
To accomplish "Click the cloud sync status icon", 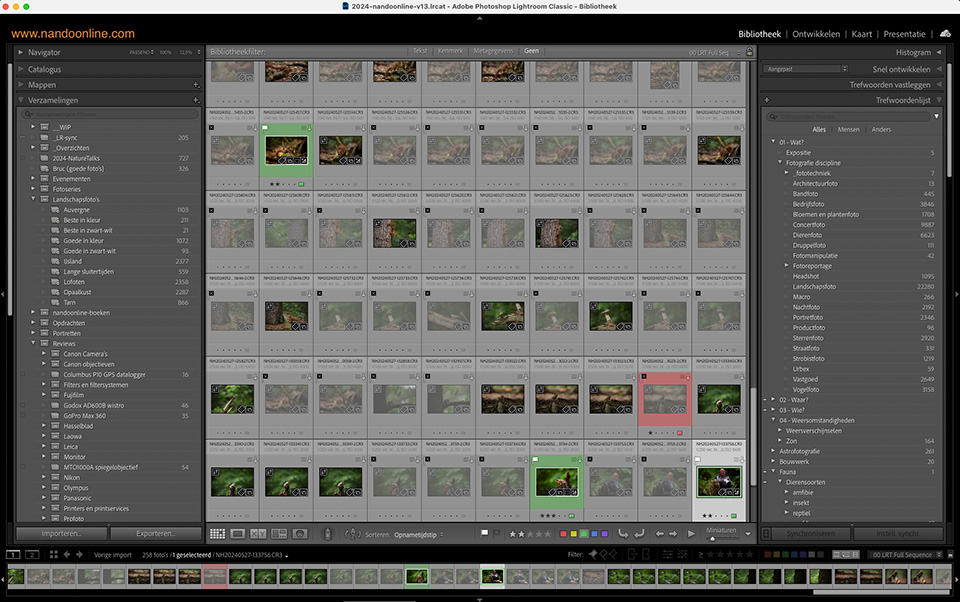I will coord(946,34).
